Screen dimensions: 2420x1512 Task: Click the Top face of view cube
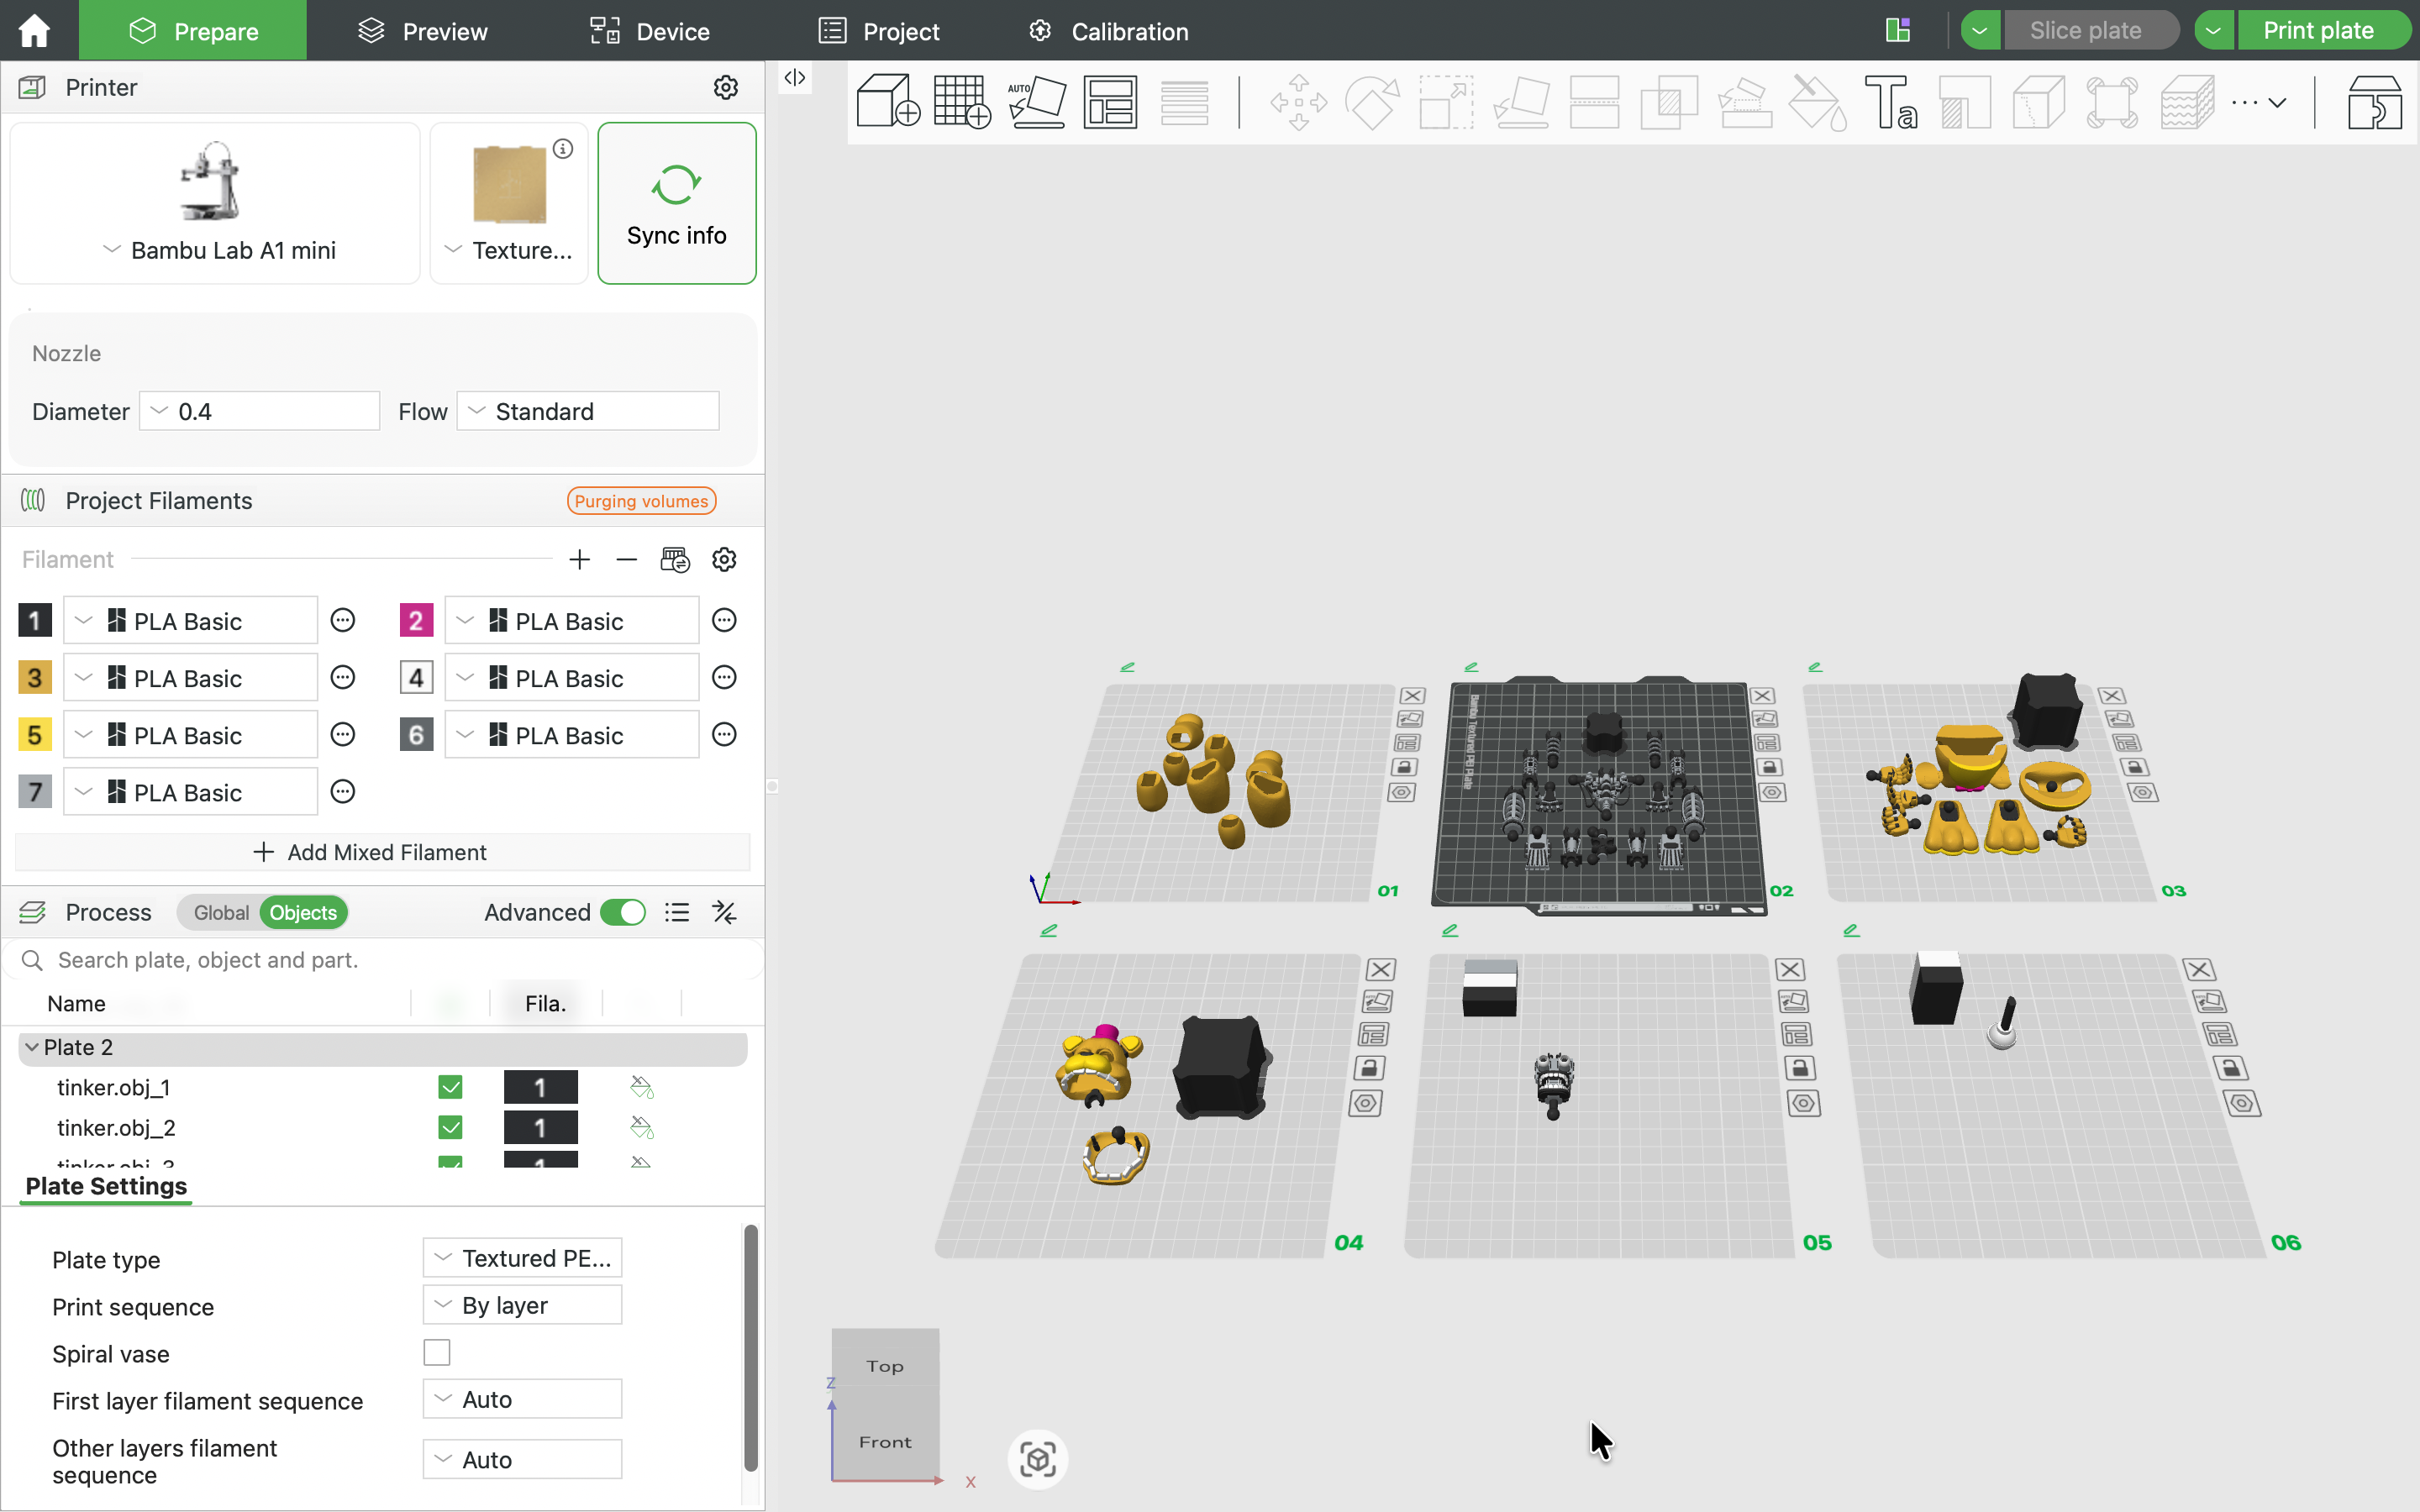point(885,1365)
